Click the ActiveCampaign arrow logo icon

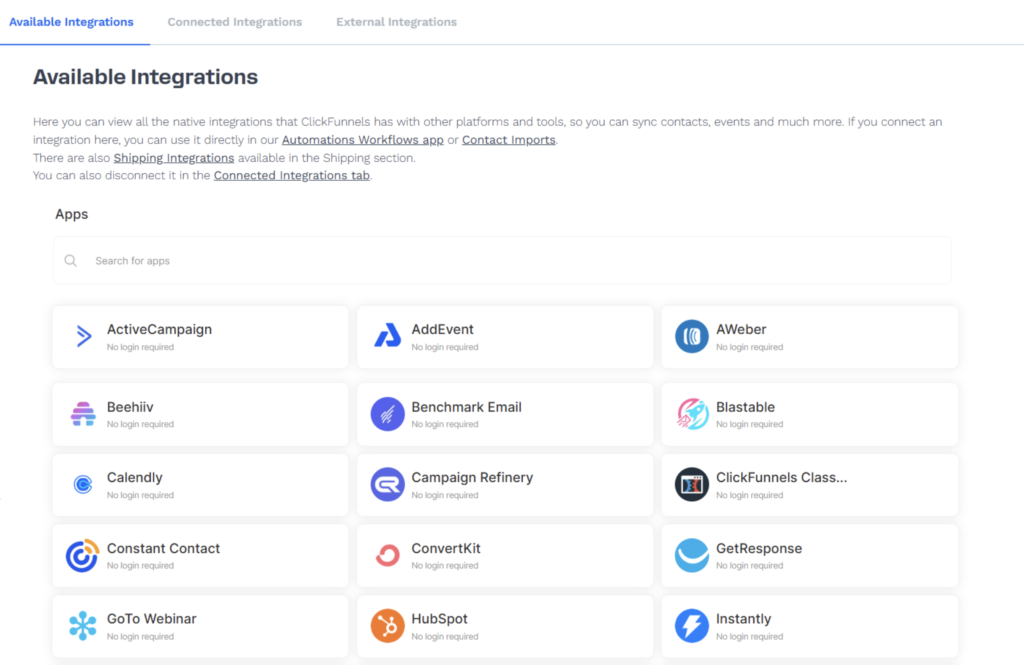84,336
